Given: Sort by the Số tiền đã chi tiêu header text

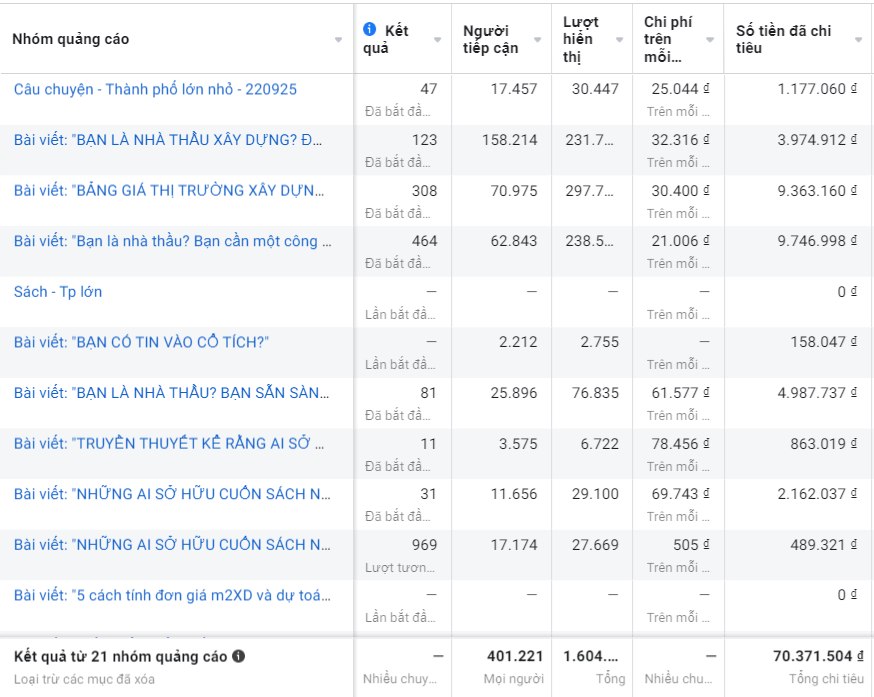Looking at the screenshot, I should point(783,40).
